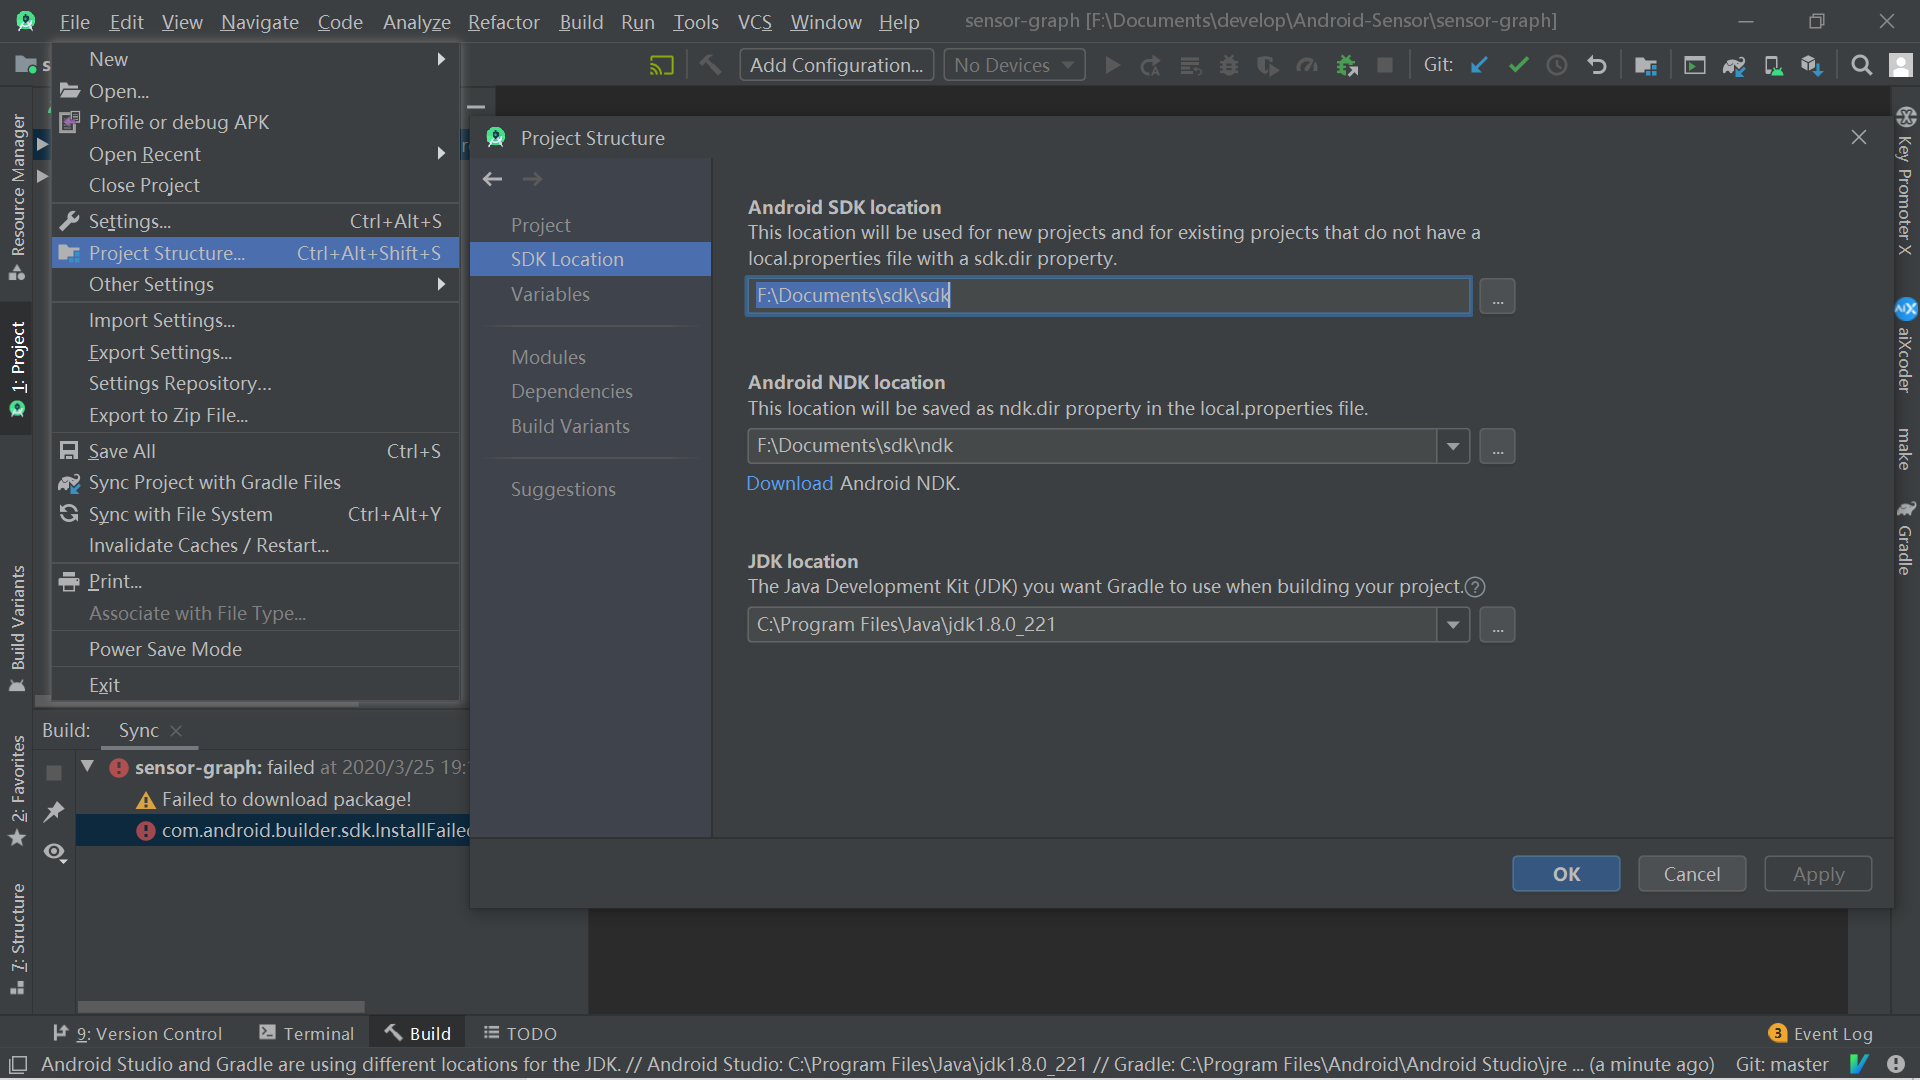The height and width of the screenshot is (1080, 1920).
Task: Click the Git update project arrow icon
Action: 1479,65
